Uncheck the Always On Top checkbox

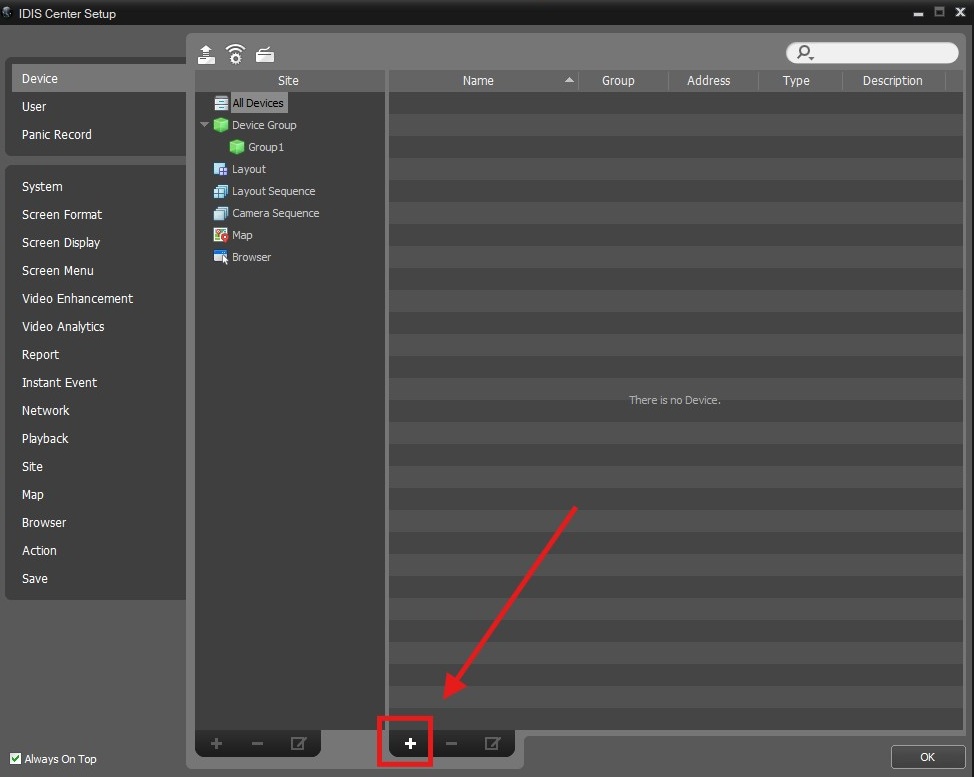pyautogui.click(x=15, y=759)
